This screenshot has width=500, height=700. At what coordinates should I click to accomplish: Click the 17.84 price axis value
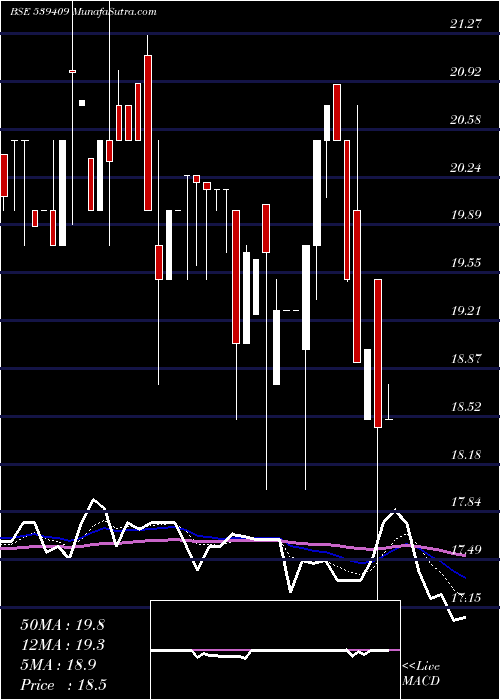click(x=466, y=502)
